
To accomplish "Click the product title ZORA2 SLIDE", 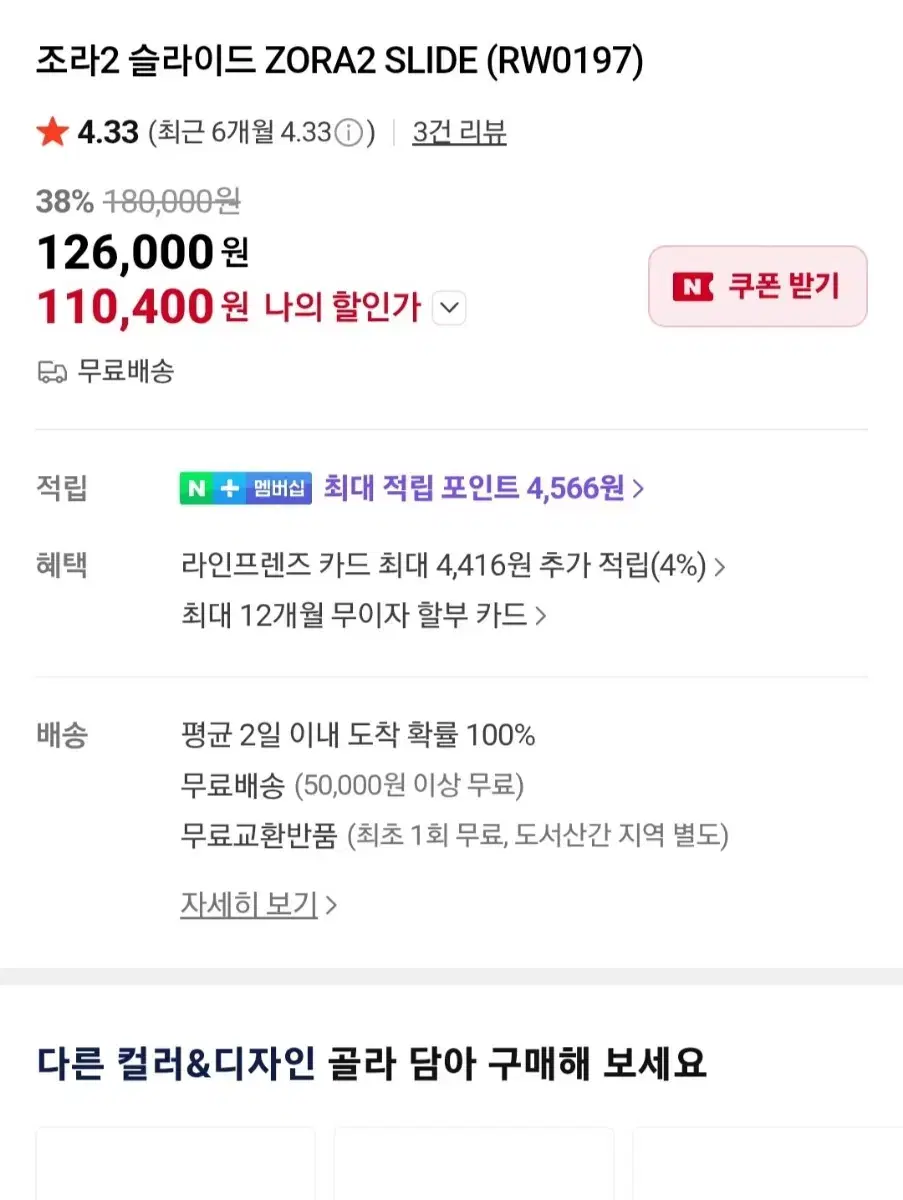I will pos(339,62).
